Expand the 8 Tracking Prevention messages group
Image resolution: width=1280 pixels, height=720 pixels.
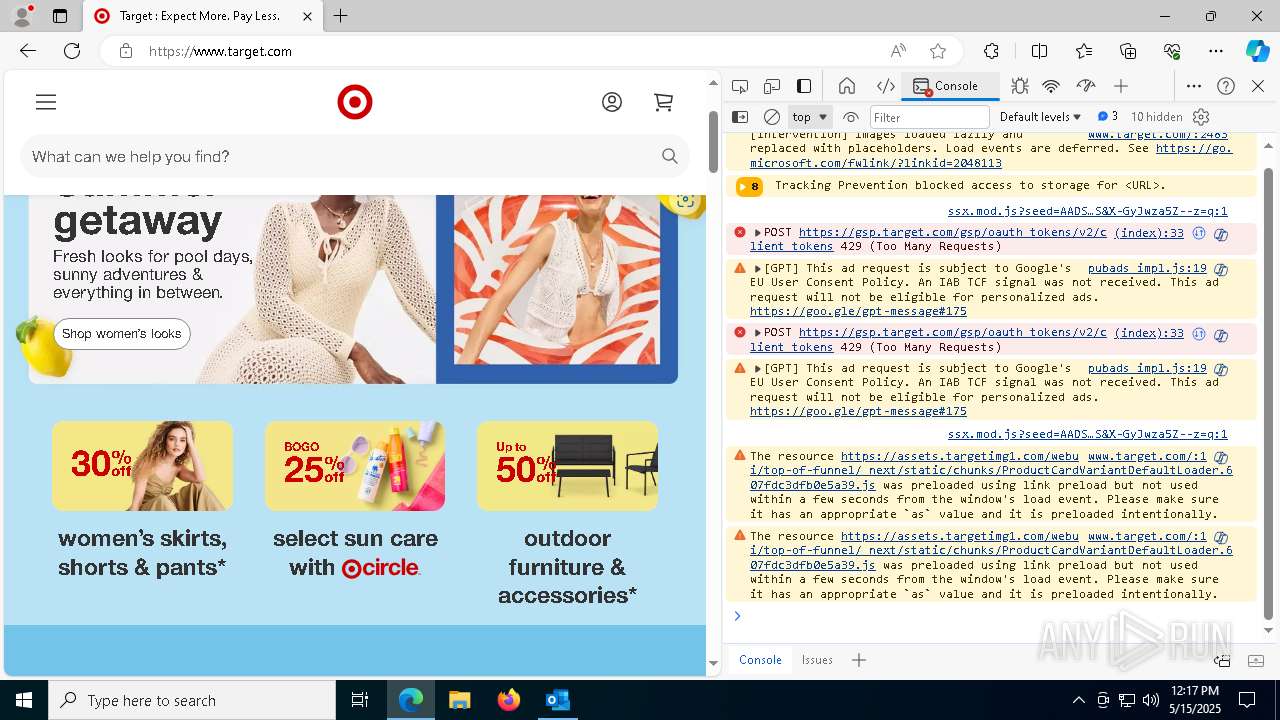[749, 186]
